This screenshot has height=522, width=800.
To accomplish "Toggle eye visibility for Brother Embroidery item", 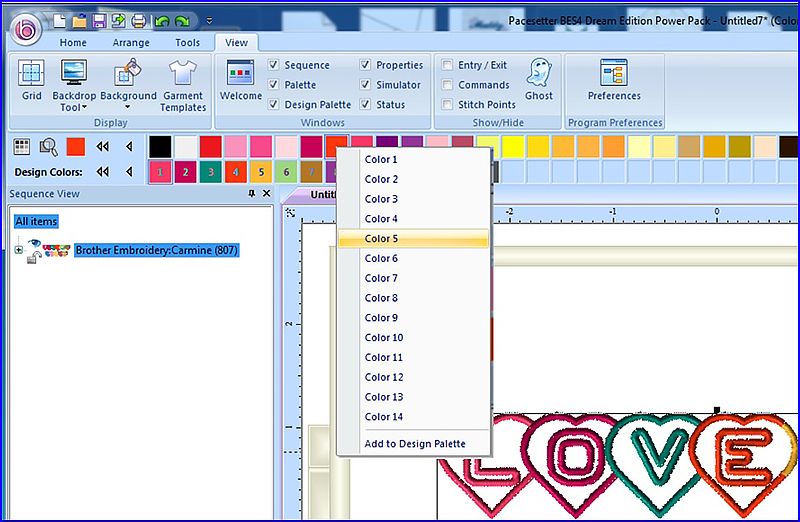I will point(35,243).
